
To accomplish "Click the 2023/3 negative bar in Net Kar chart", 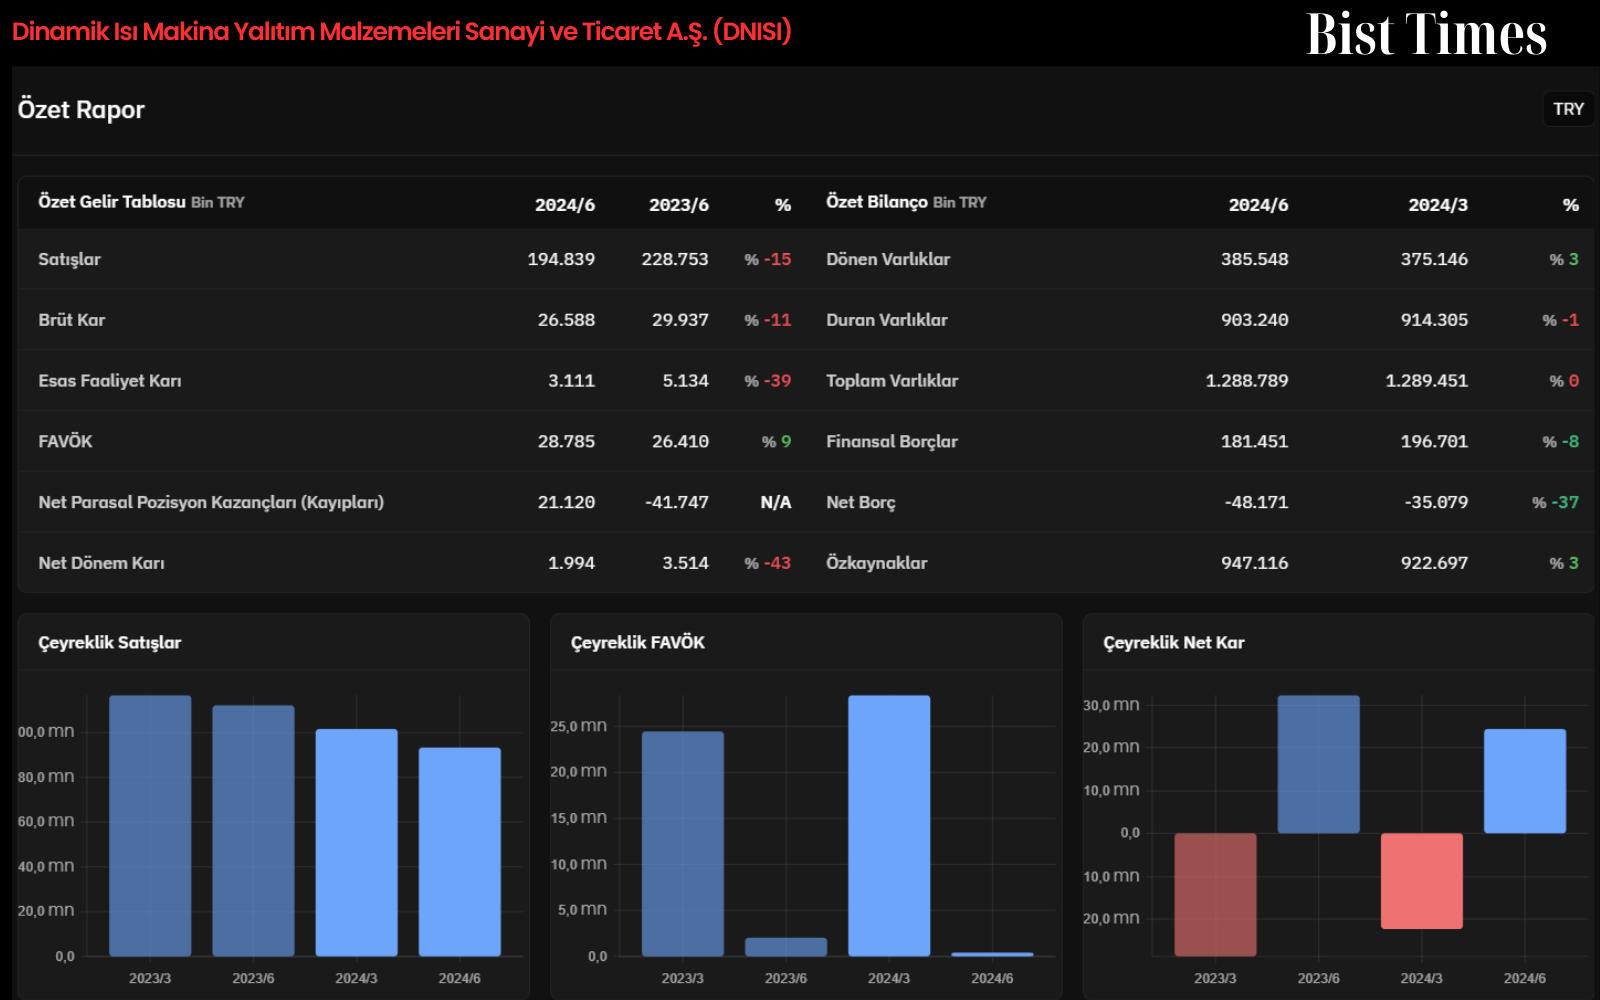I will click(x=1215, y=894).
